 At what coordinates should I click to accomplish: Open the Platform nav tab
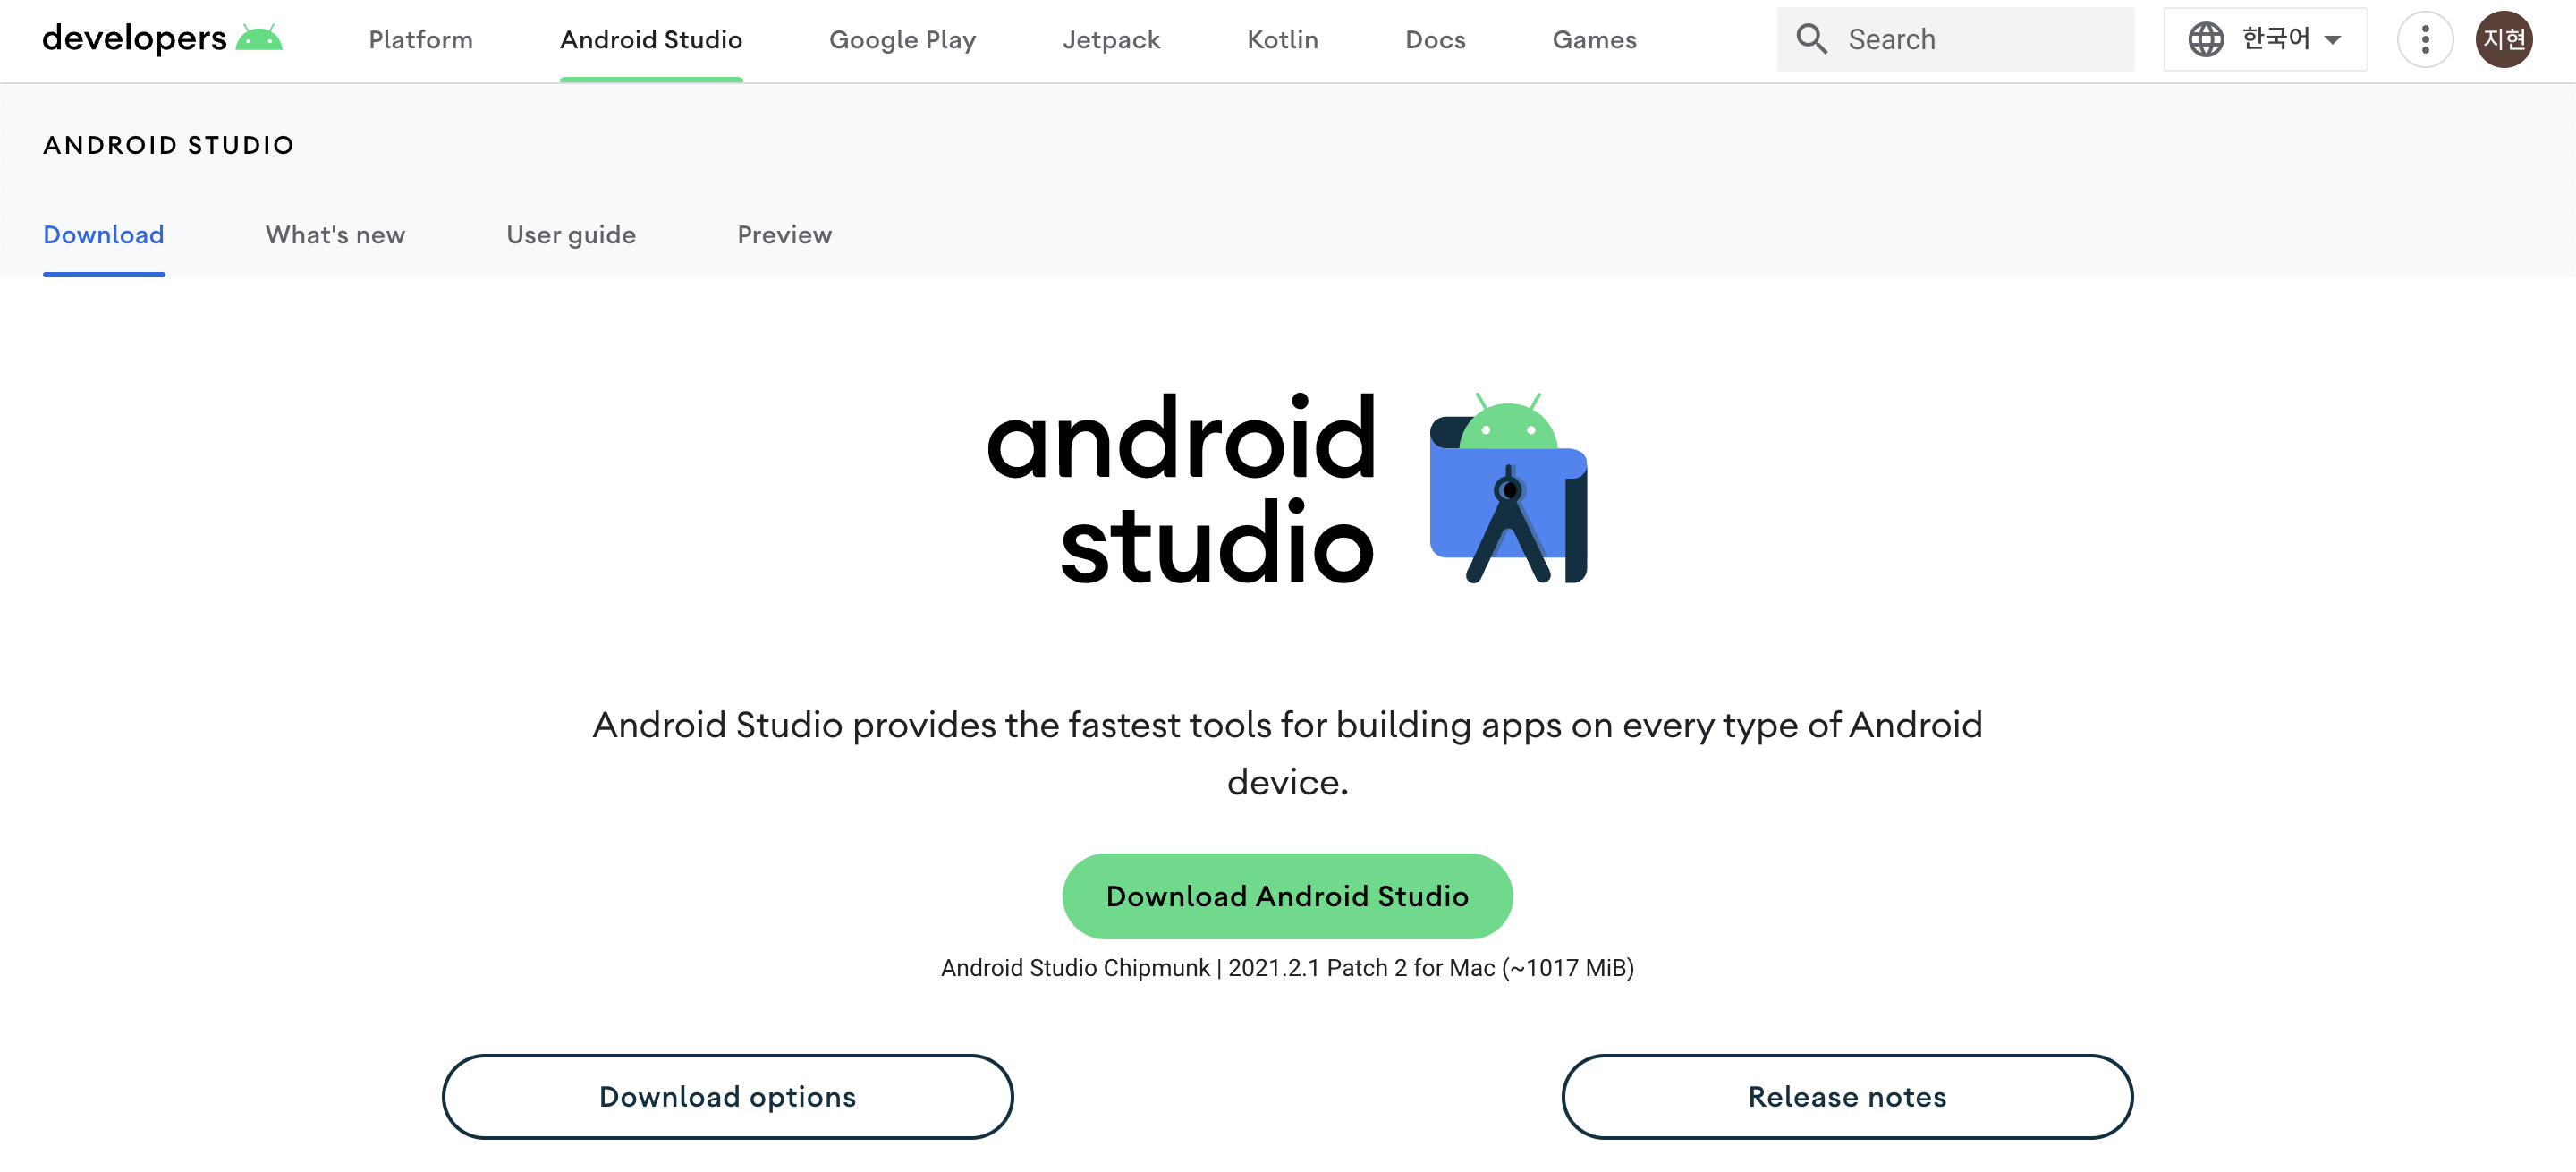tap(420, 39)
